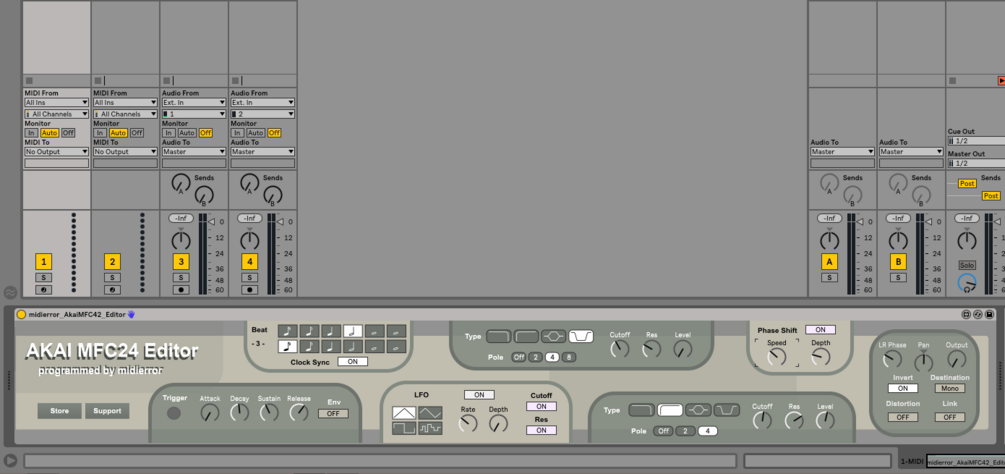Click track 3 clip stop square

pos(167,81)
